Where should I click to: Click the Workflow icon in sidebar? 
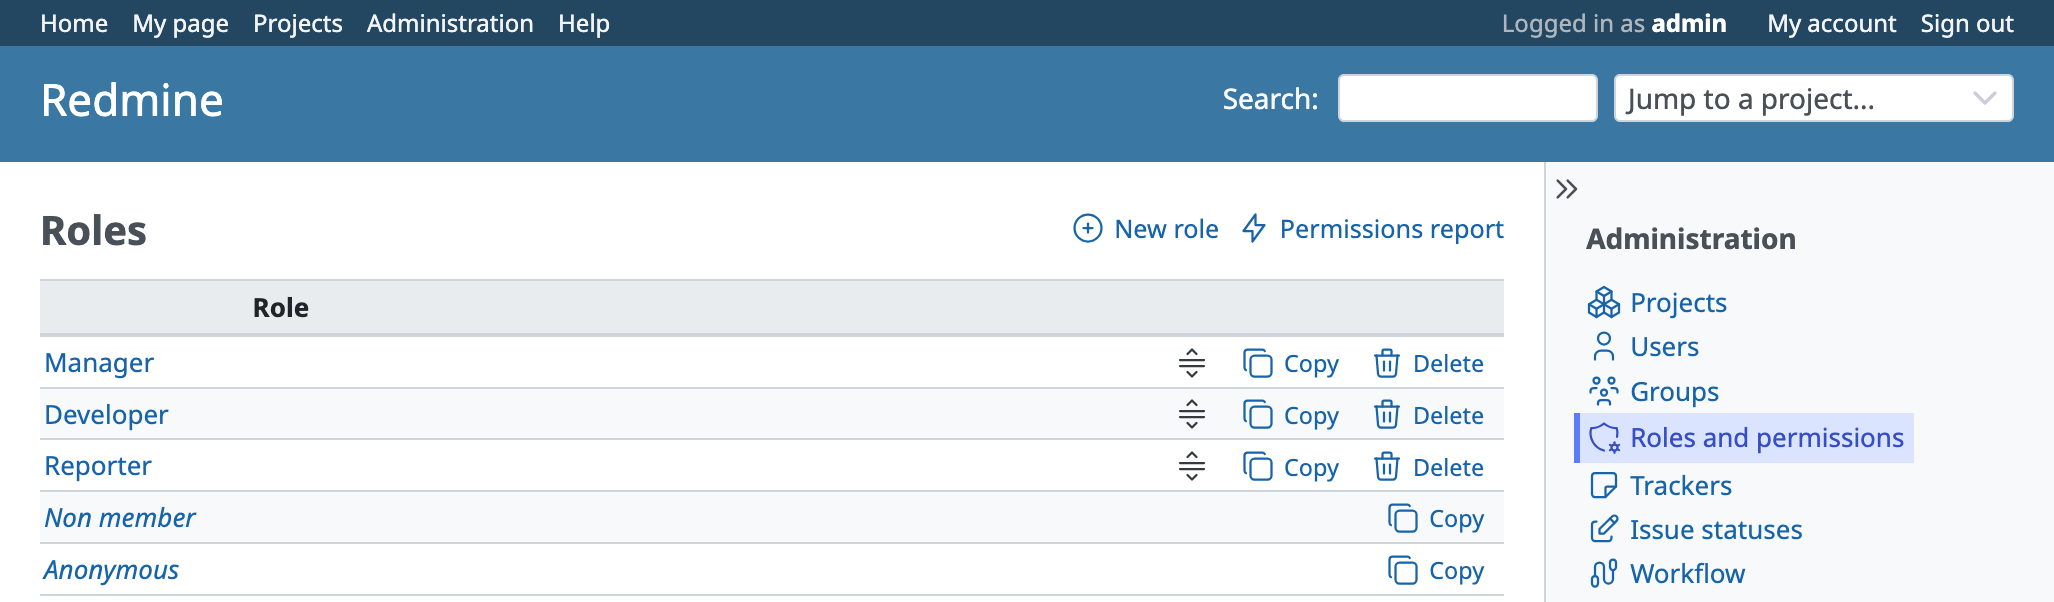[x=1603, y=573]
